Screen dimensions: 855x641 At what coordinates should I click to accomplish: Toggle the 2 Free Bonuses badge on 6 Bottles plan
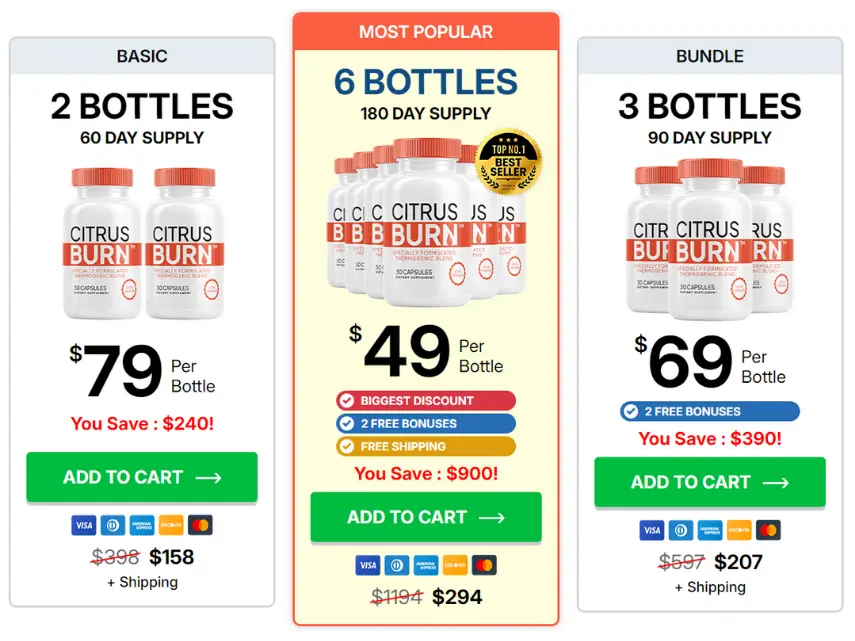(427, 423)
